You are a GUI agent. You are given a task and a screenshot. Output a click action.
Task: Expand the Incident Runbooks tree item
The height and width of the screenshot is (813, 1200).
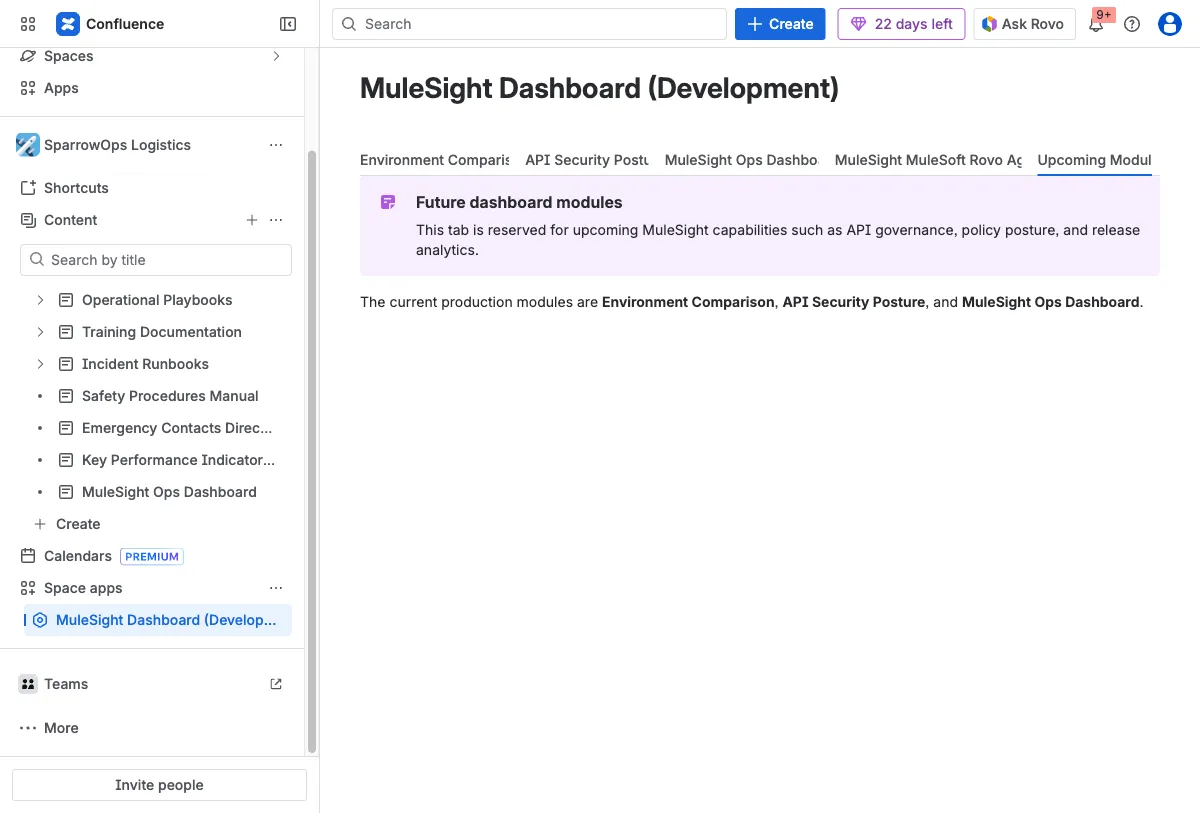coord(40,364)
